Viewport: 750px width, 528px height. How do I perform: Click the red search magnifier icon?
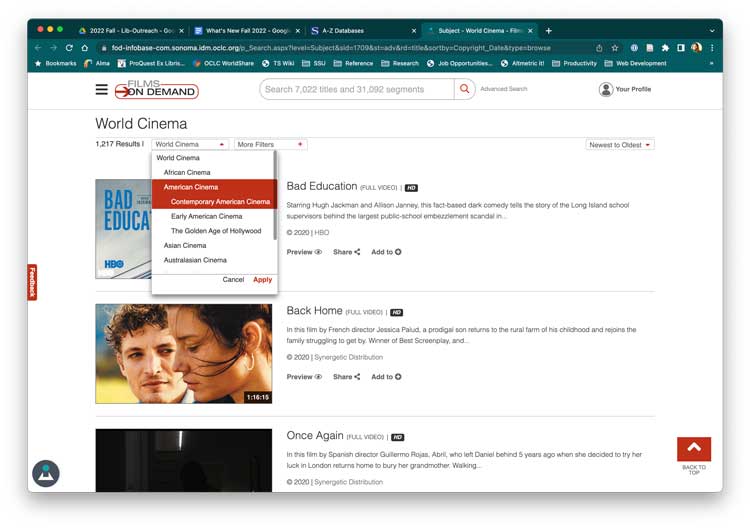click(464, 89)
